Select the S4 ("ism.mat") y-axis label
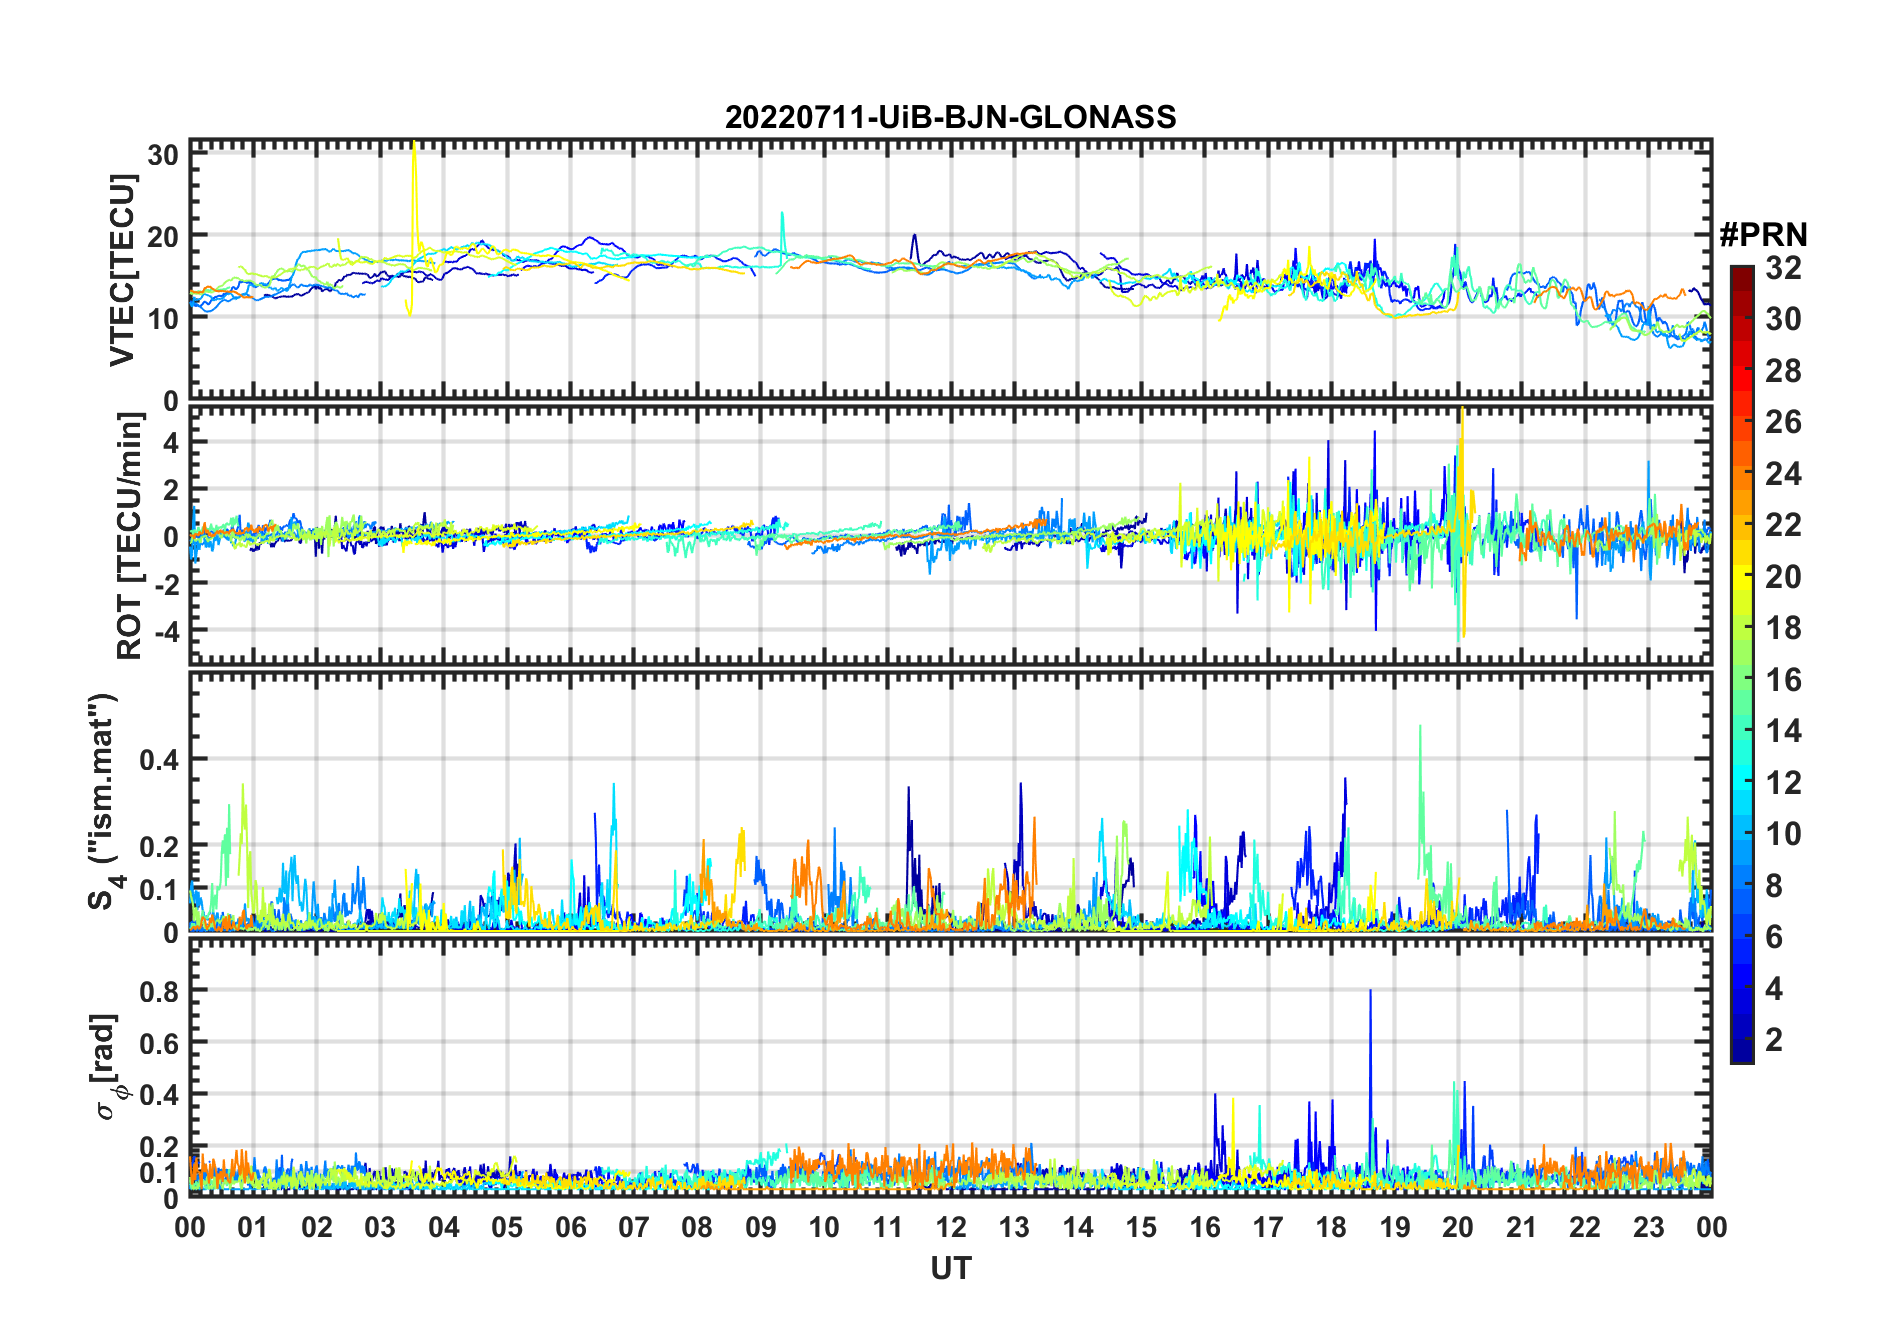Screen dimensions: 1902x1330 tap(104, 802)
